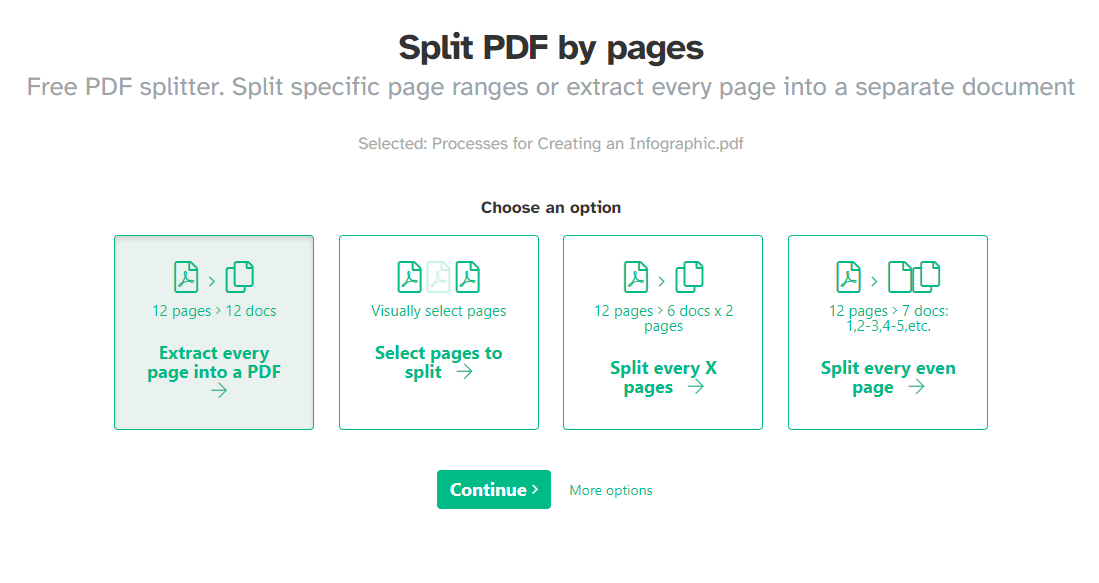Image resolution: width=1099 pixels, height=583 pixels.
Task: Click the PDF file icon in Extract every page card
Action: click(187, 276)
